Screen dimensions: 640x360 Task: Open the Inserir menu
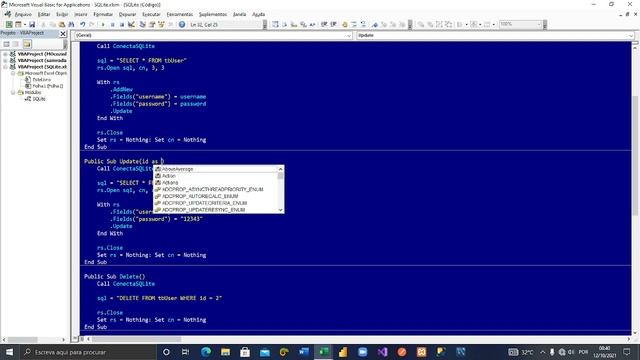coord(80,14)
